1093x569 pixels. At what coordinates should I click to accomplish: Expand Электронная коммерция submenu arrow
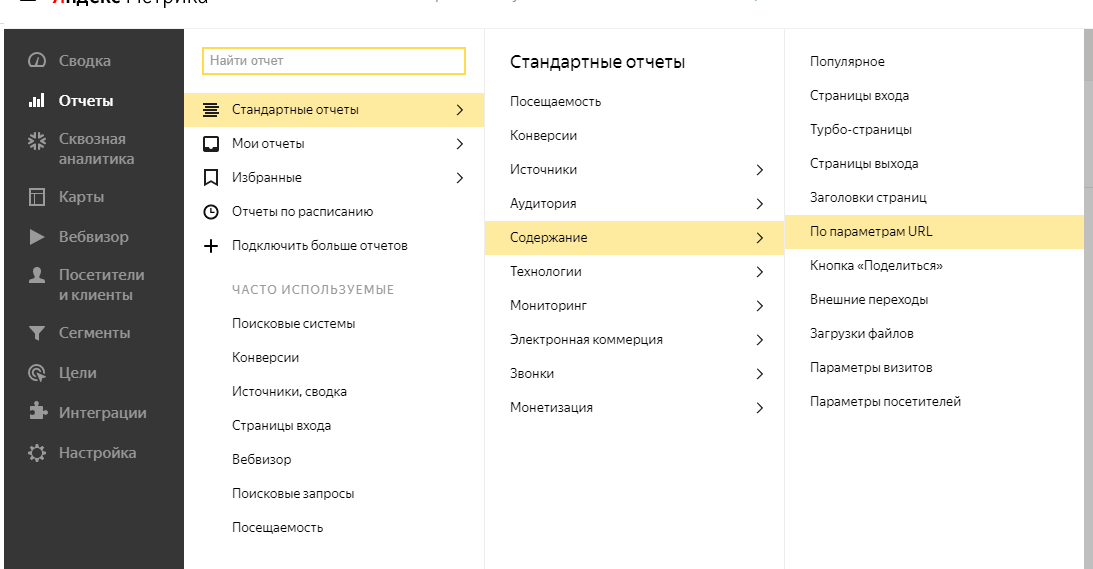tap(760, 340)
